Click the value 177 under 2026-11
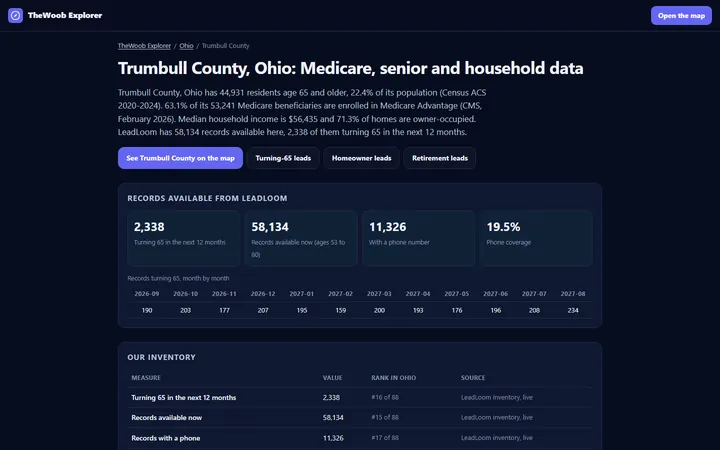 tap(224, 310)
